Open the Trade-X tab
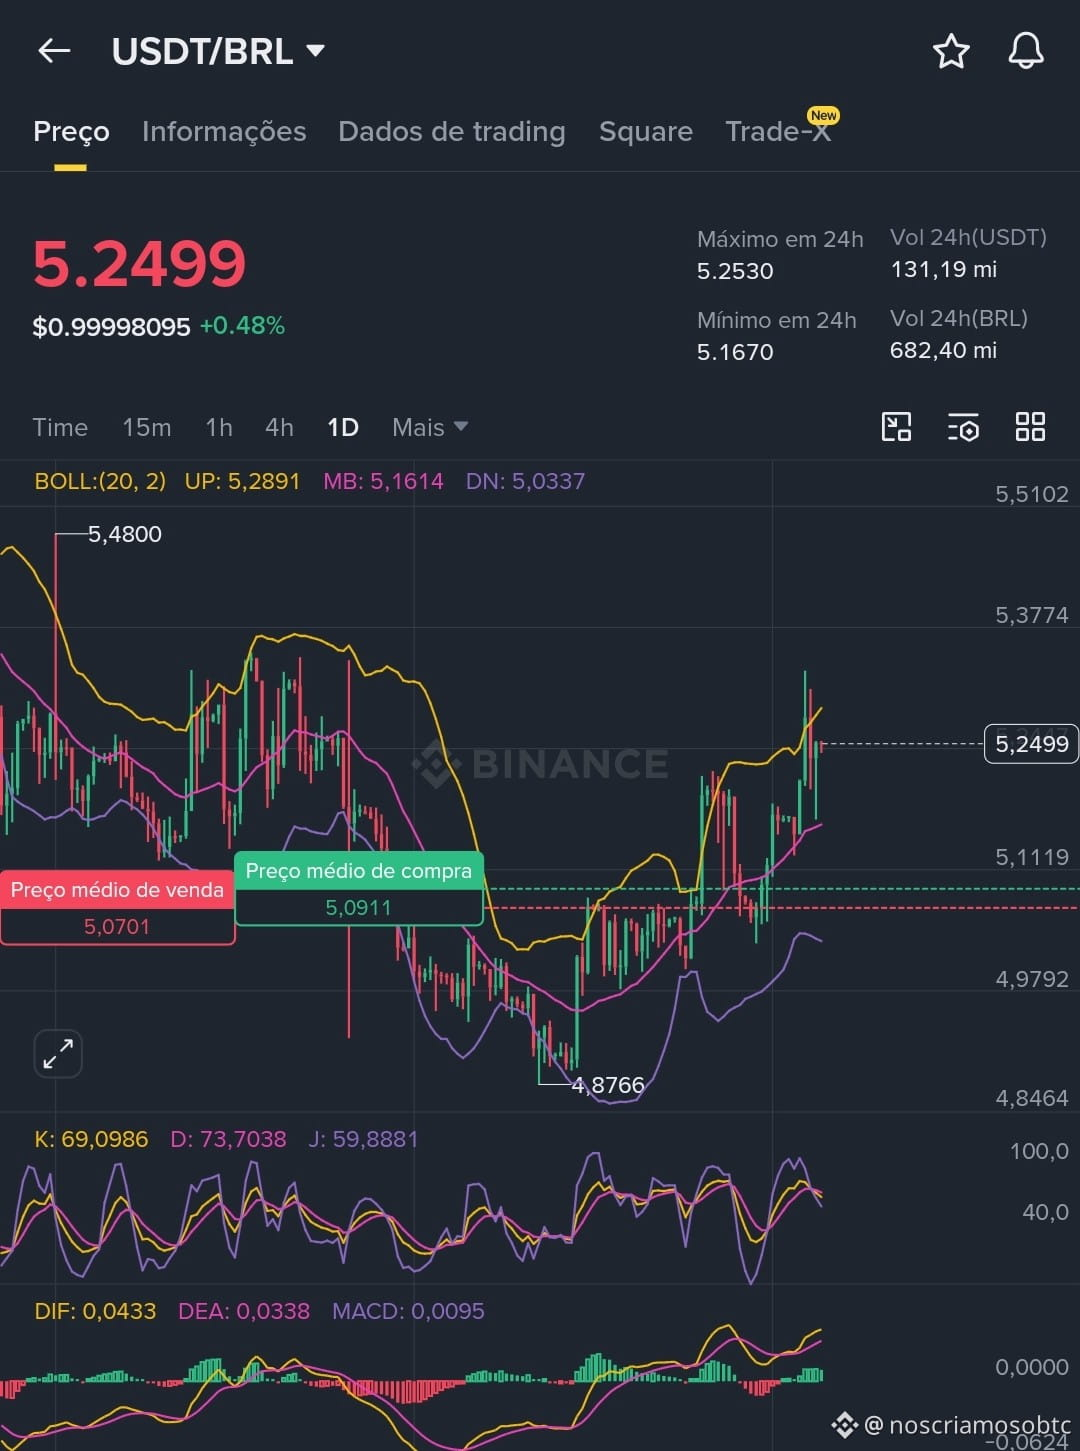 point(779,131)
